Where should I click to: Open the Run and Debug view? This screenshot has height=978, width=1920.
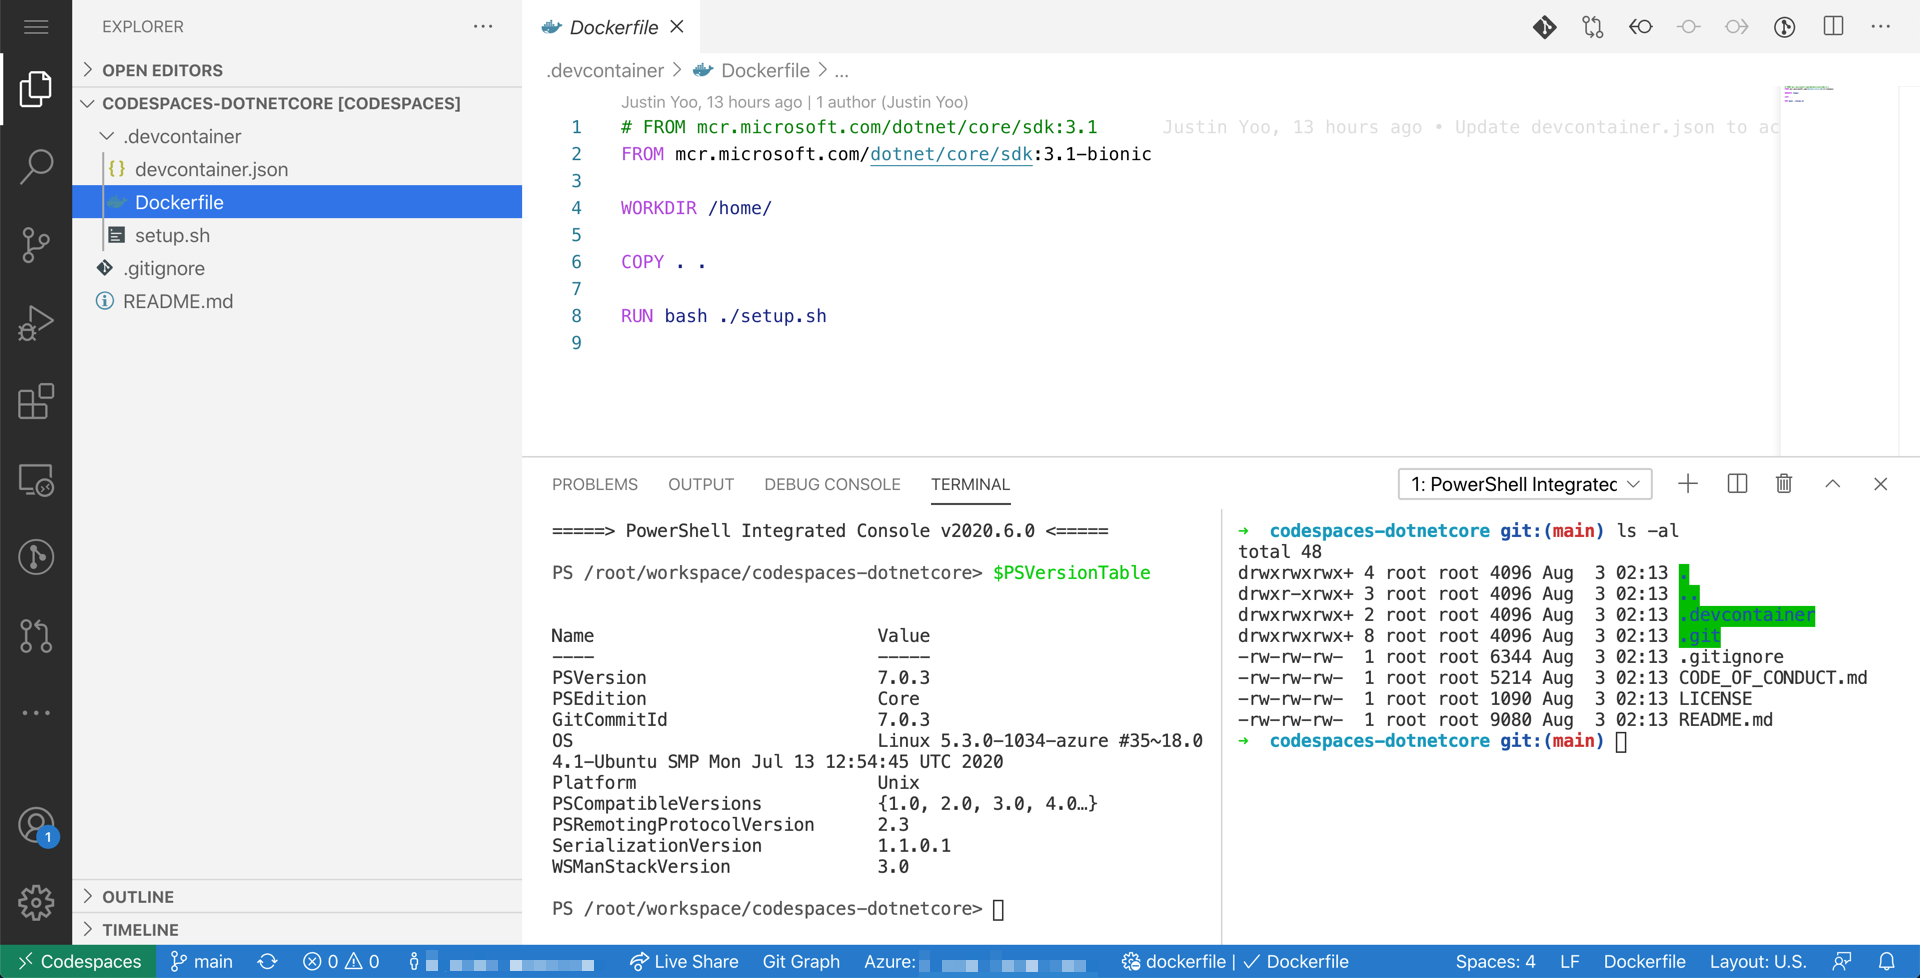pos(36,323)
